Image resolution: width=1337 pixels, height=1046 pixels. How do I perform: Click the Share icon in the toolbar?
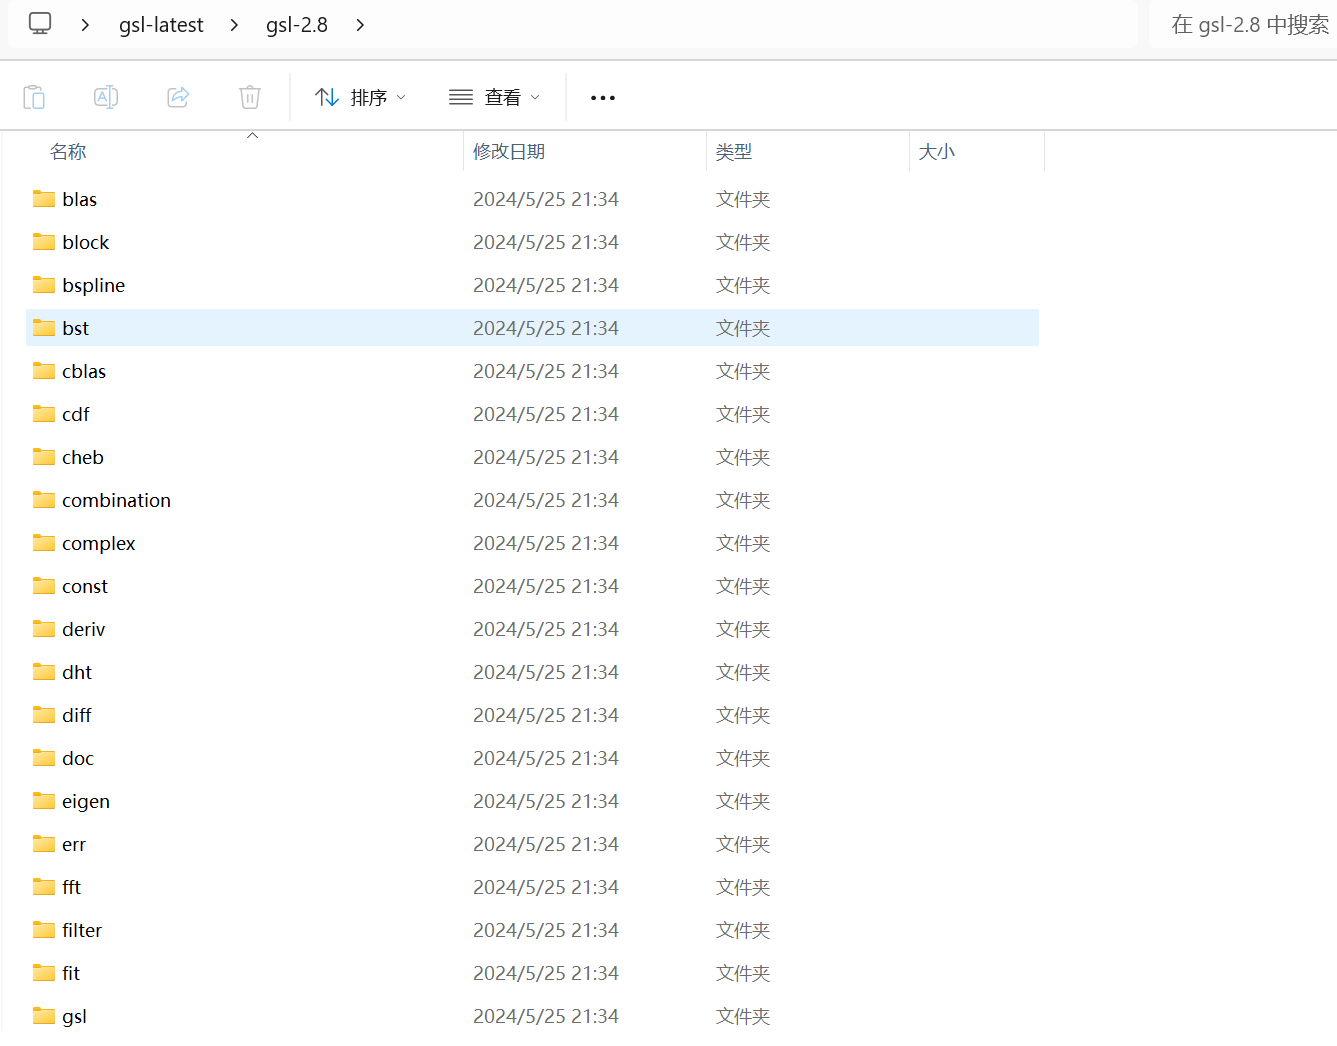pos(178,97)
